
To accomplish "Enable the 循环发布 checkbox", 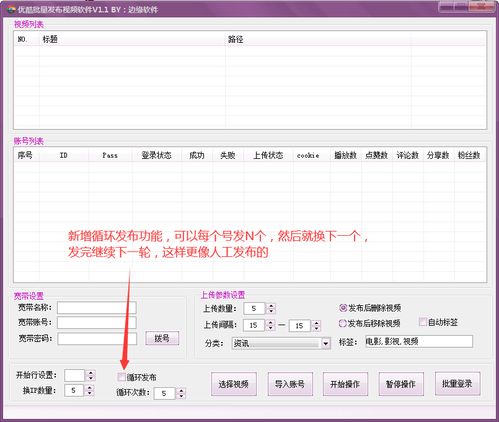I will pyautogui.click(x=122, y=377).
